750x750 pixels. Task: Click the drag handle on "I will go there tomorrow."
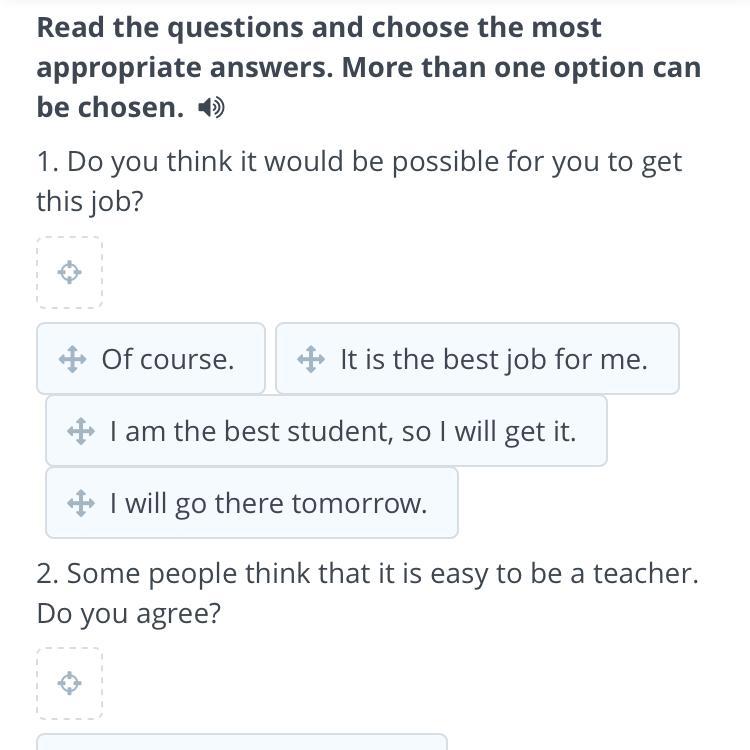click(x=81, y=503)
